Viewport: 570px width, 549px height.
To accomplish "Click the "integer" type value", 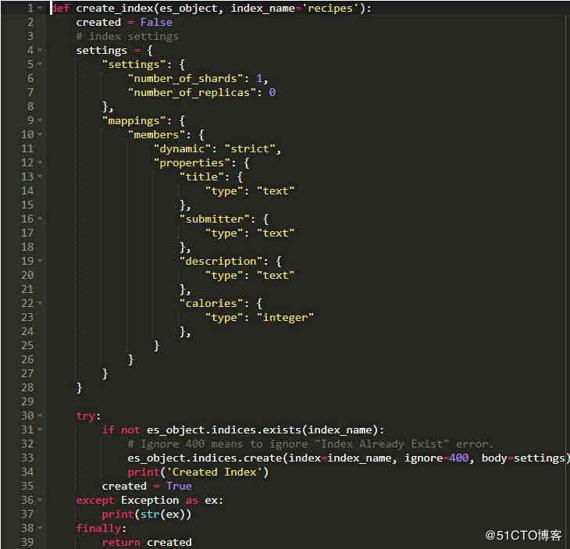I will [x=285, y=318].
